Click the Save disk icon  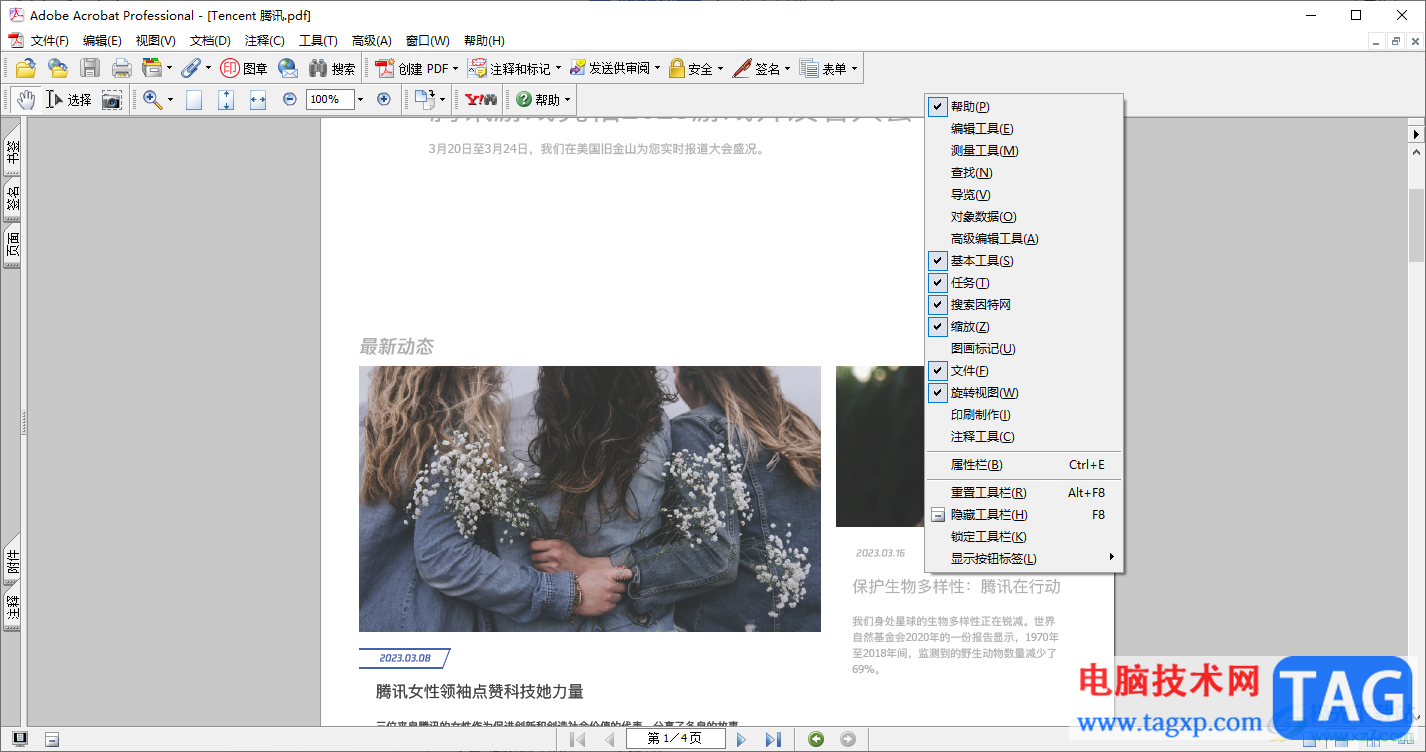90,68
